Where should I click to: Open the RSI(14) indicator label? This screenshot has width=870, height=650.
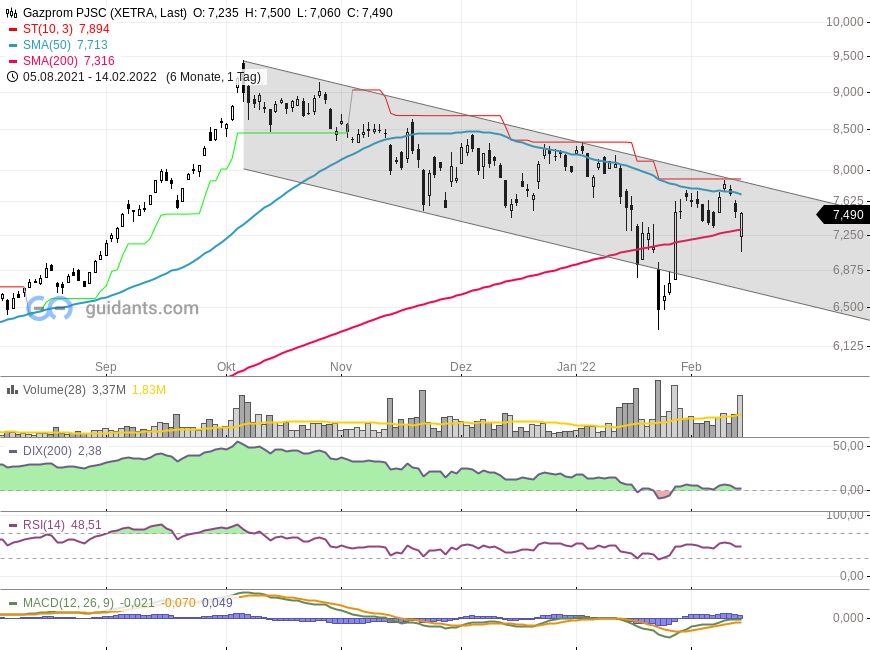(44, 525)
